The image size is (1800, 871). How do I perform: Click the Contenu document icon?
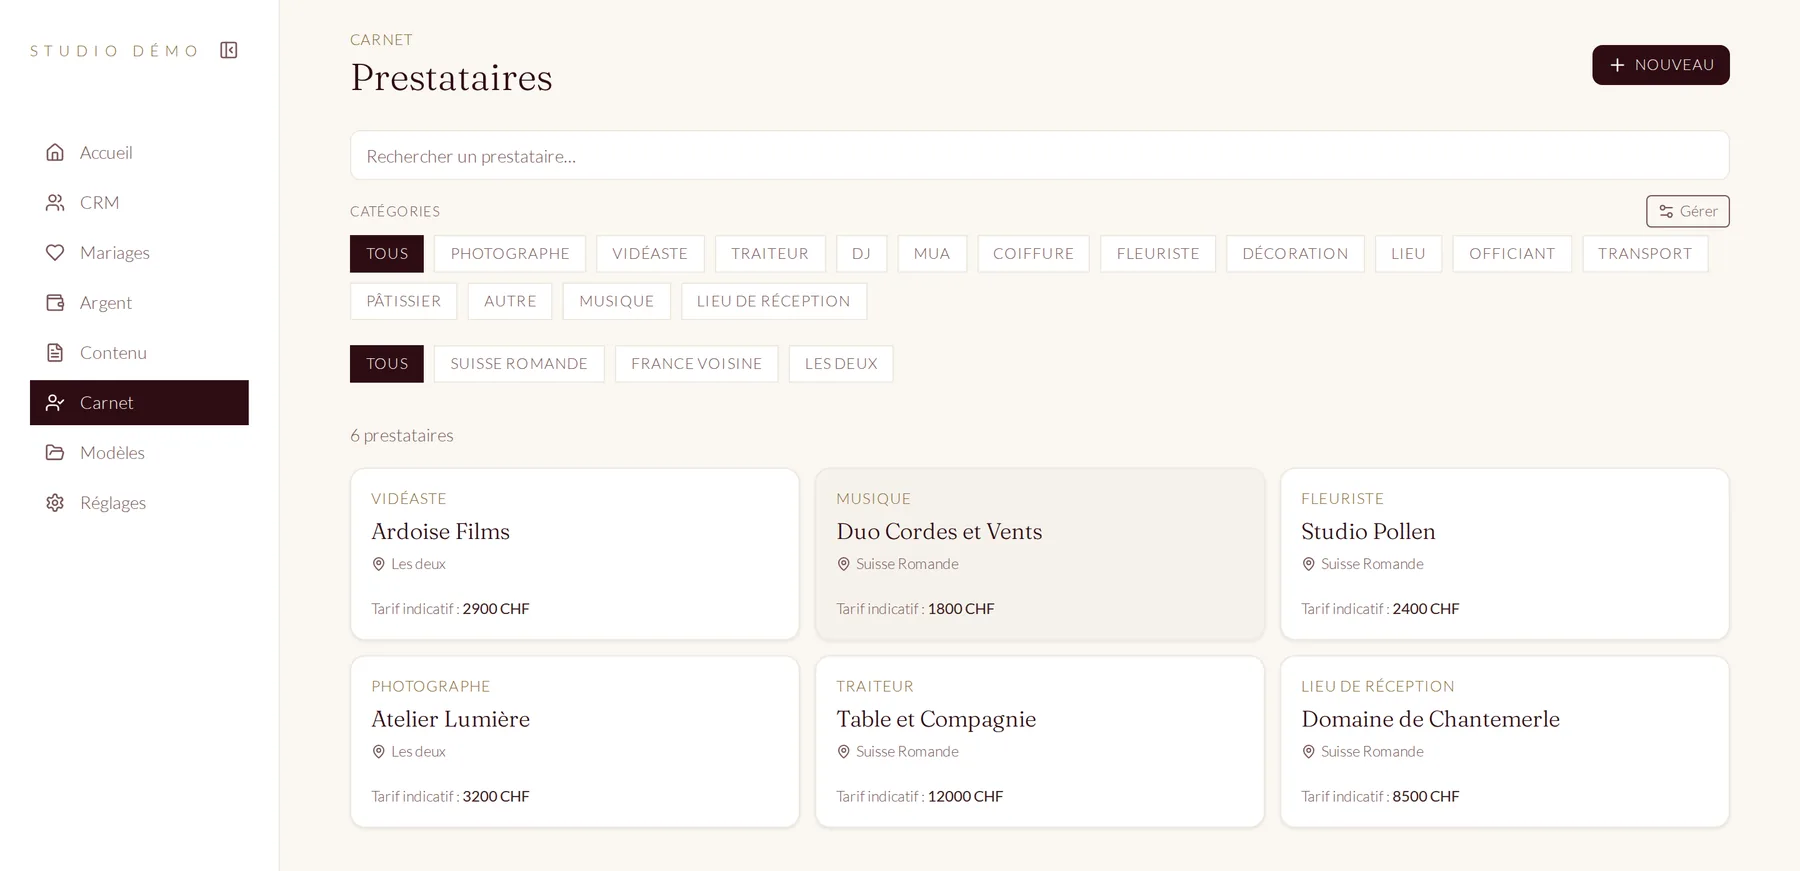55,352
